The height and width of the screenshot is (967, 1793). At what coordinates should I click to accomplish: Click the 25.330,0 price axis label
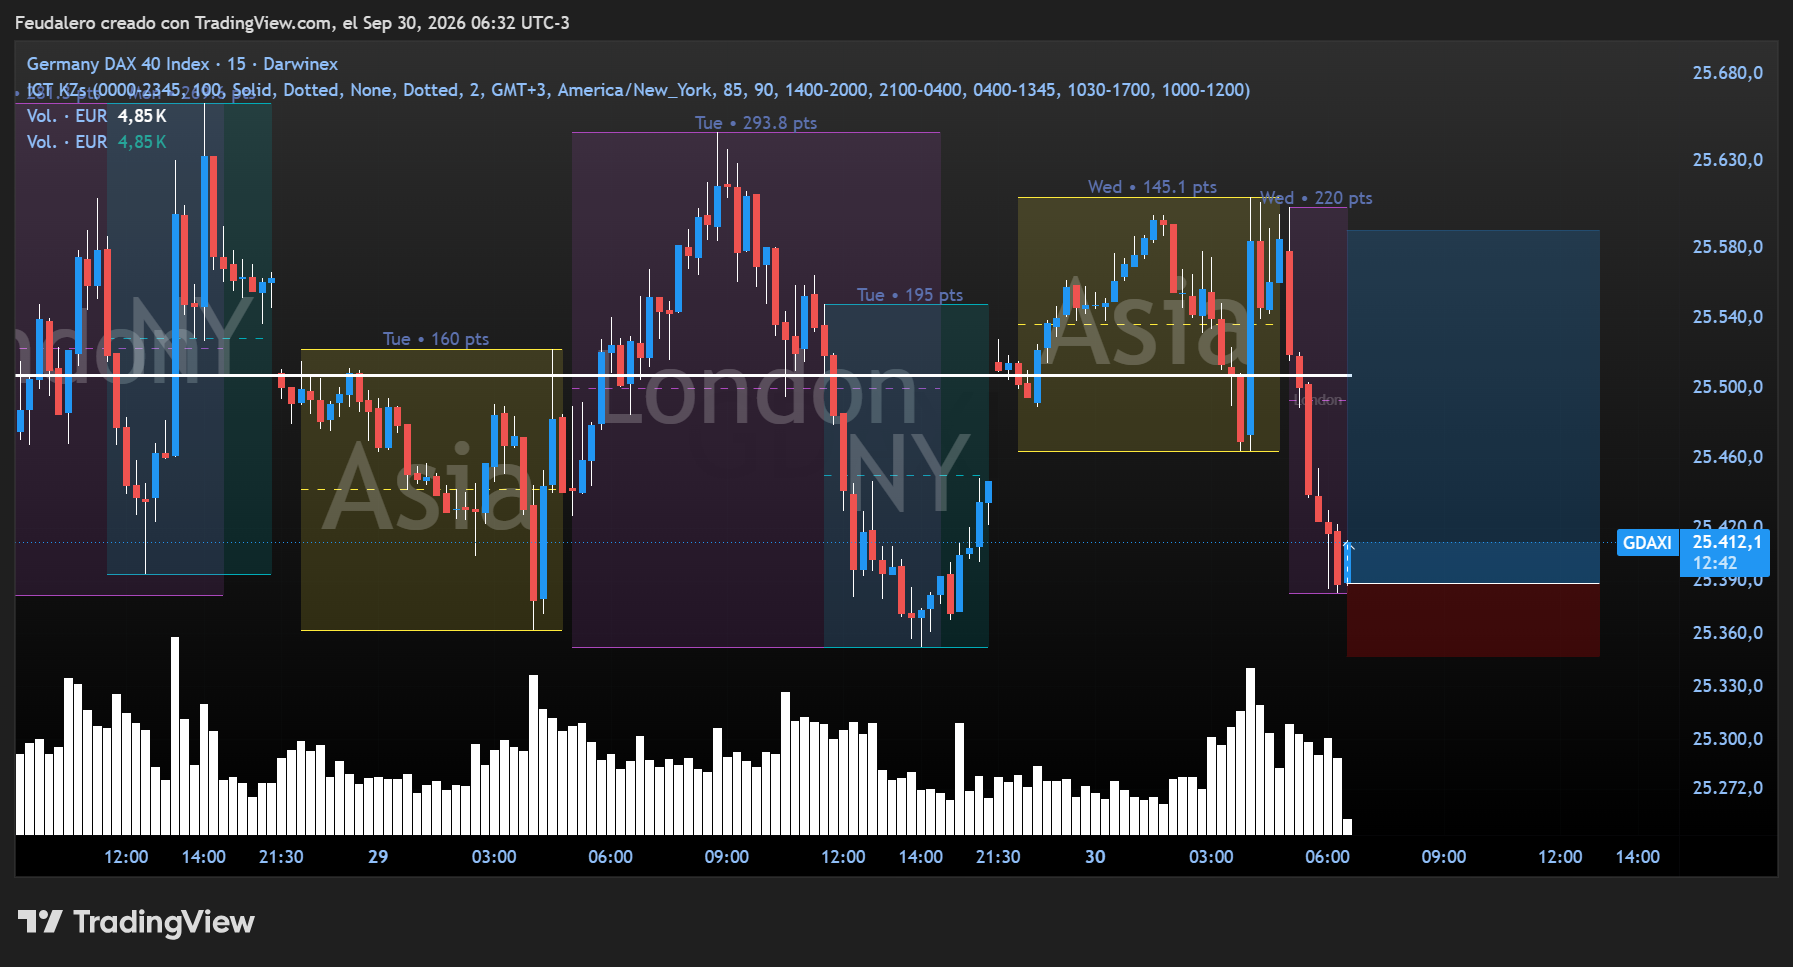click(1727, 686)
